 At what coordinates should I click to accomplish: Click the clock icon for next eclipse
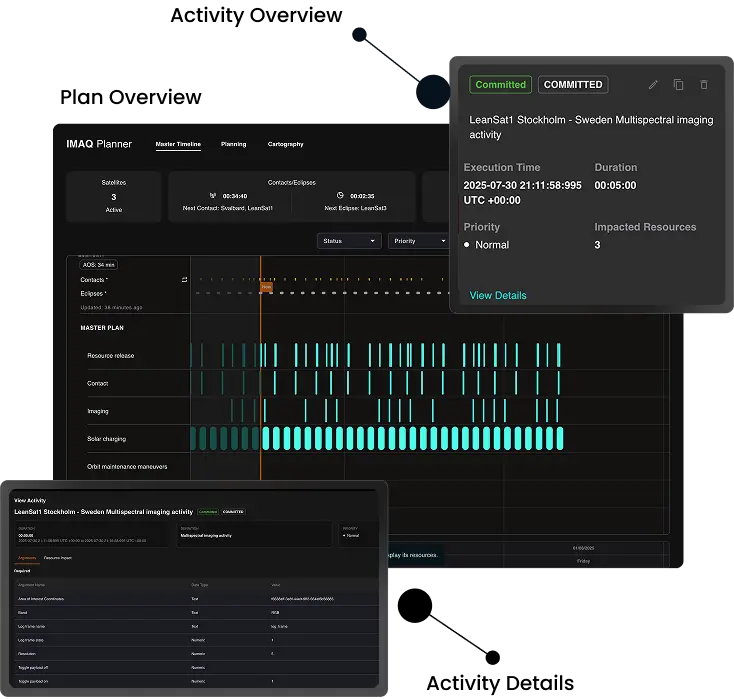[x=340, y=196]
